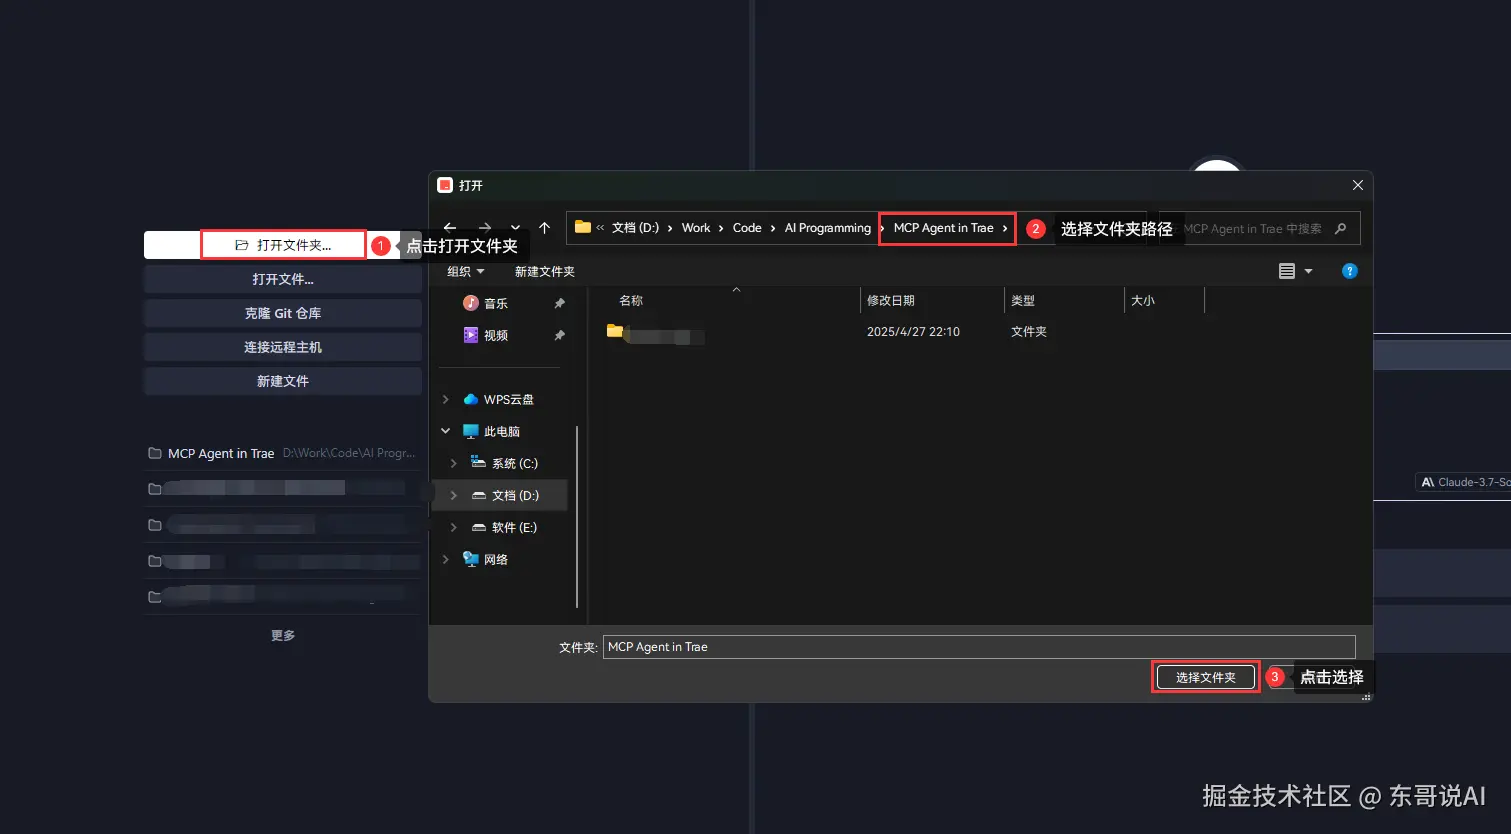Click 新建文件夹 in the dialog toolbar

pos(545,271)
